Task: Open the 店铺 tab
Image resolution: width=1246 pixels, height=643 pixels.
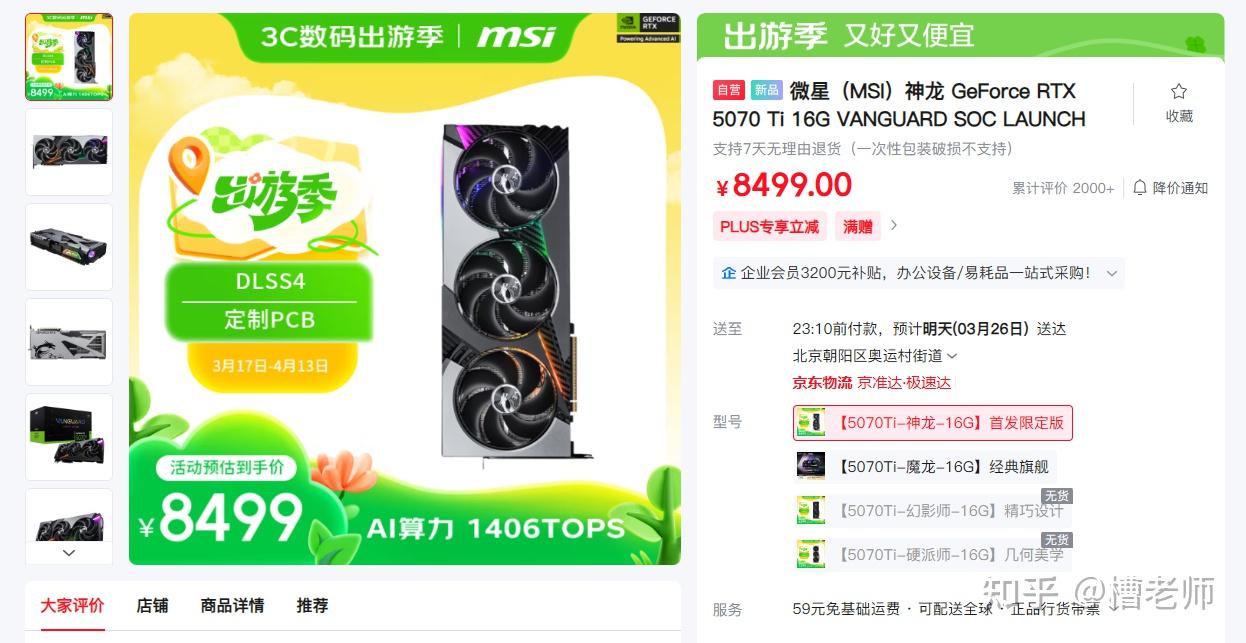Action: pyautogui.click(x=152, y=605)
